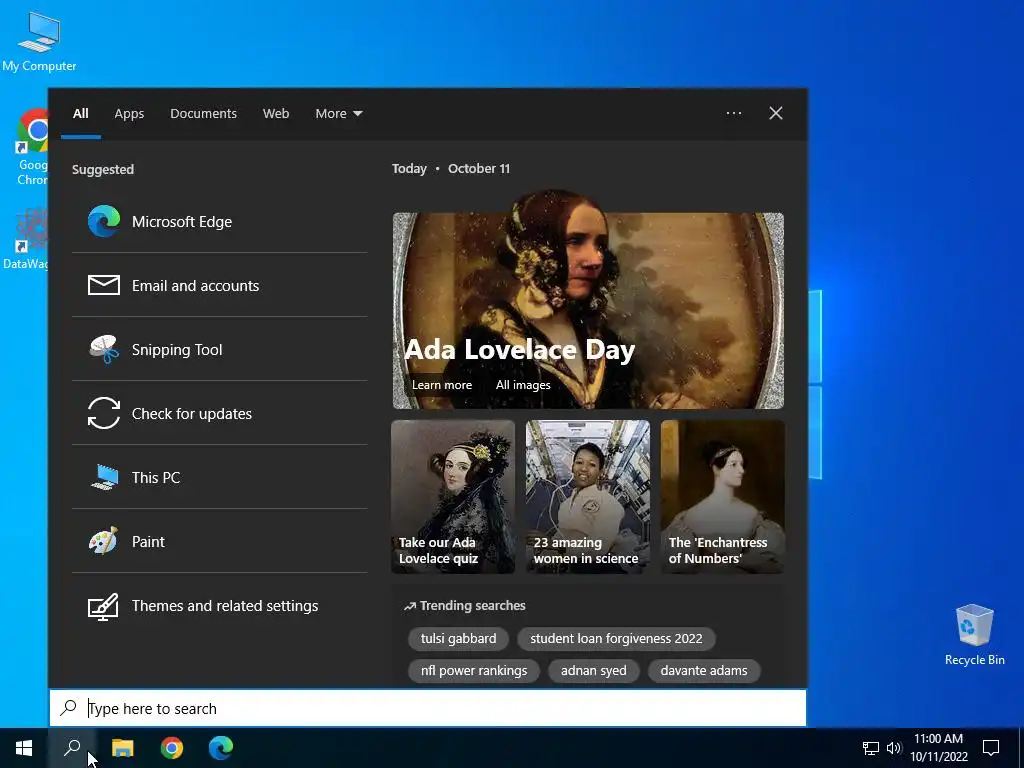The height and width of the screenshot is (768, 1024).
Task: Click the adnan syed trending chip
Action: (x=593, y=671)
